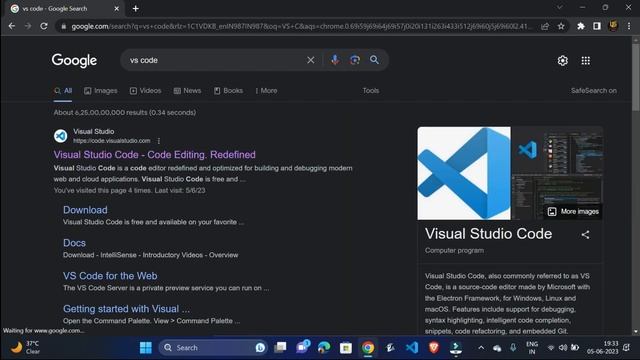Click Chrome icon in taskbar
Screen dimensions: 640x360
point(367,348)
